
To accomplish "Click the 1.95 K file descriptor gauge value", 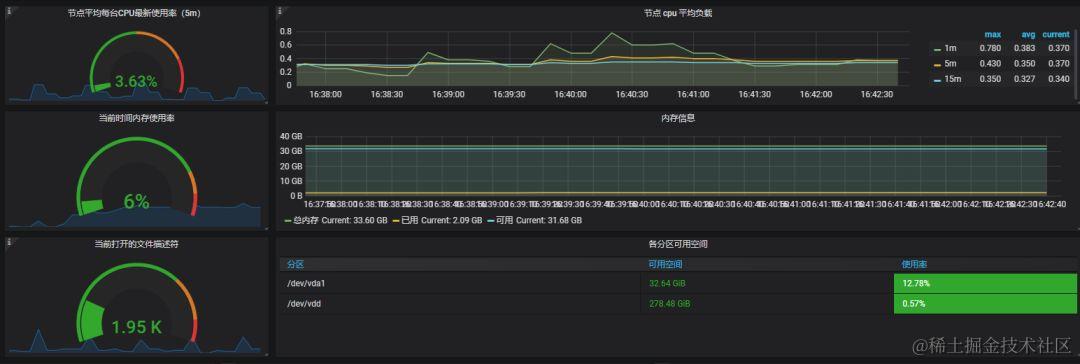I will point(136,327).
